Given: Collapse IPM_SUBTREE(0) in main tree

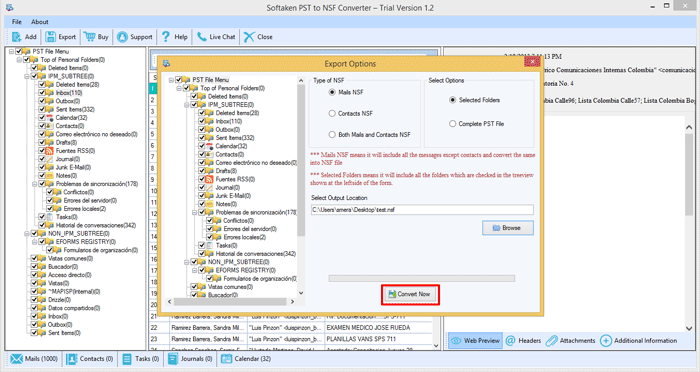Looking at the screenshot, I should click(x=27, y=76).
